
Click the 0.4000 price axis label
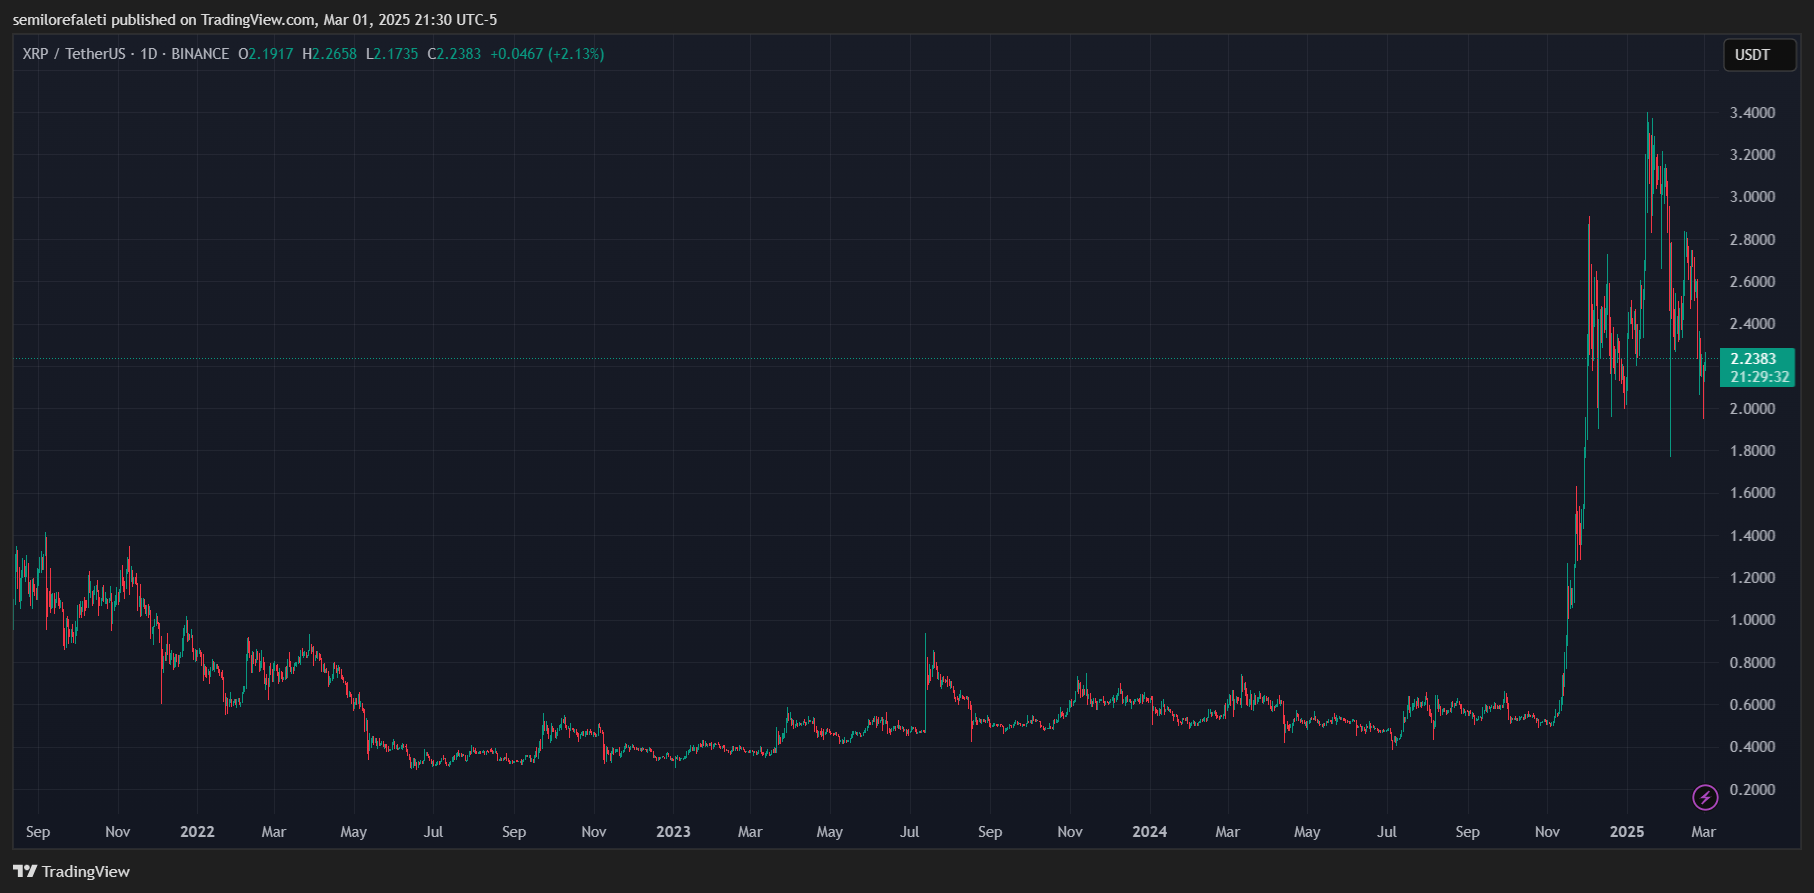point(1753,747)
